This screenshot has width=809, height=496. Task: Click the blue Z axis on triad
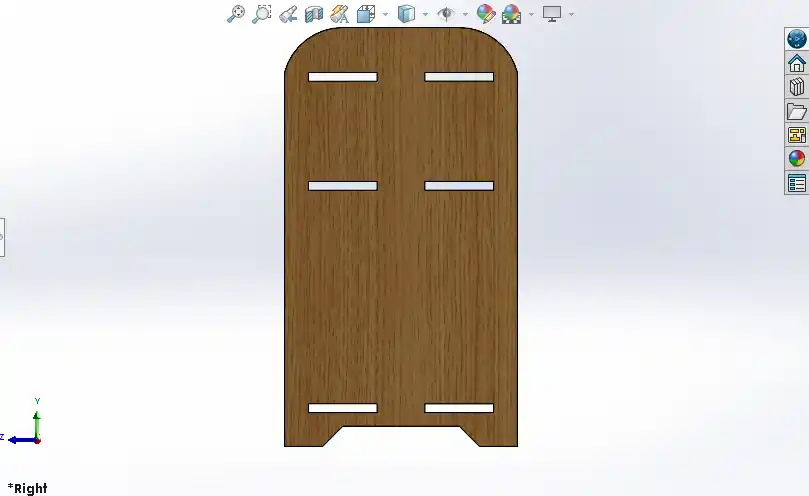pyautogui.click(x=21, y=440)
